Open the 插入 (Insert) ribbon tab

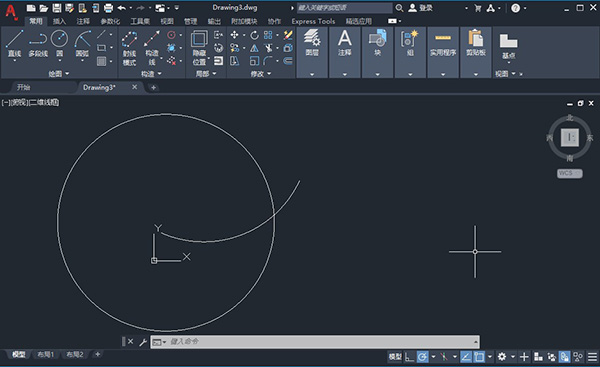coord(59,21)
